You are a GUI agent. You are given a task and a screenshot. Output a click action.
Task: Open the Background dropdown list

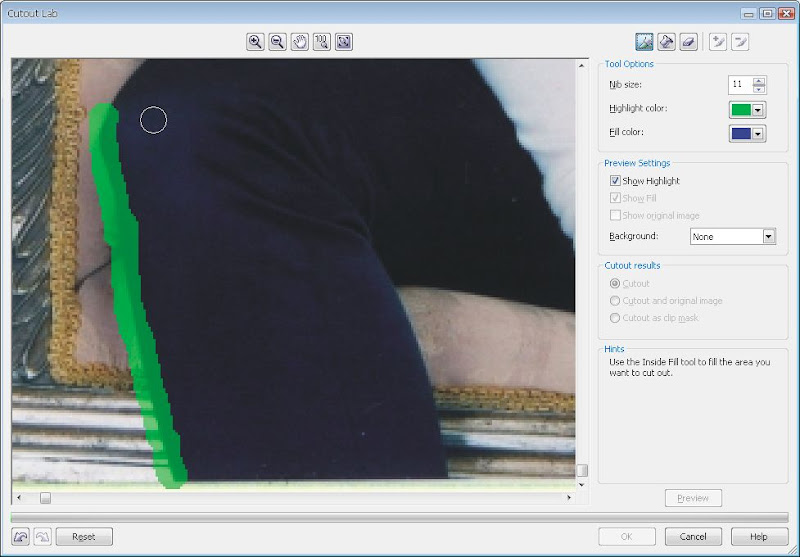(769, 236)
